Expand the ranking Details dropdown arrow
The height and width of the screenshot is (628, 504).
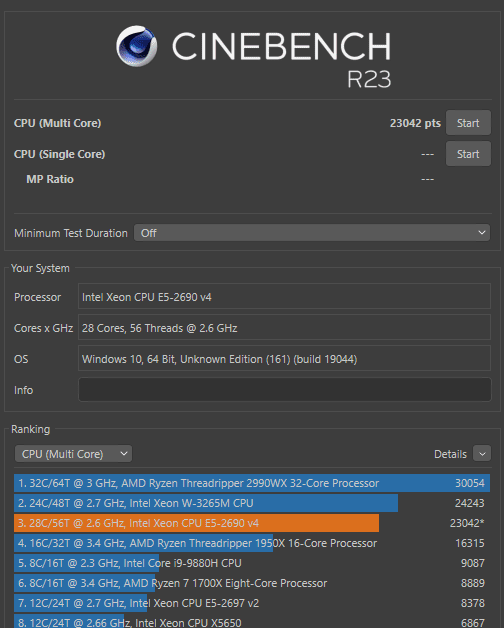[x=482, y=454]
